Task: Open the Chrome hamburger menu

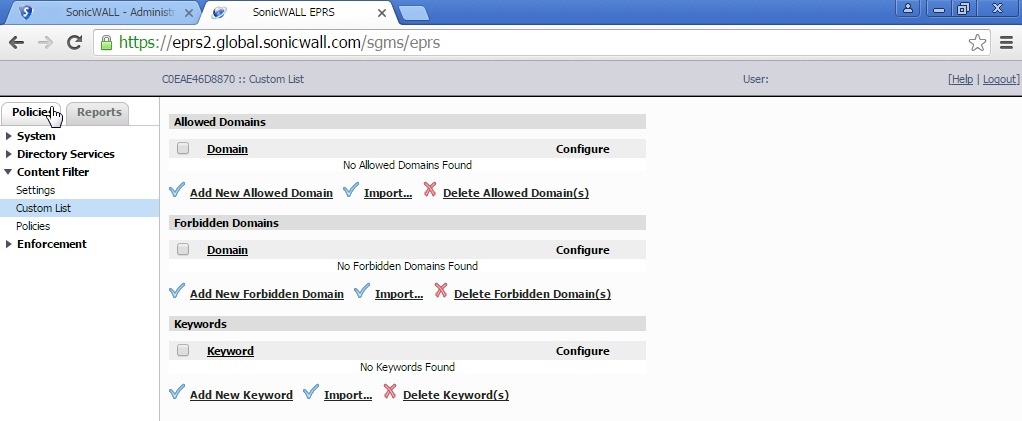Action: pyautogui.click(x=1006, y=42)
